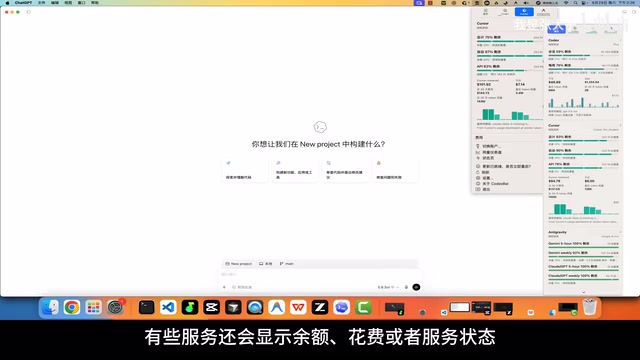Open Launchpad from the Dock
Screen dimensions: 640x360
93,307
